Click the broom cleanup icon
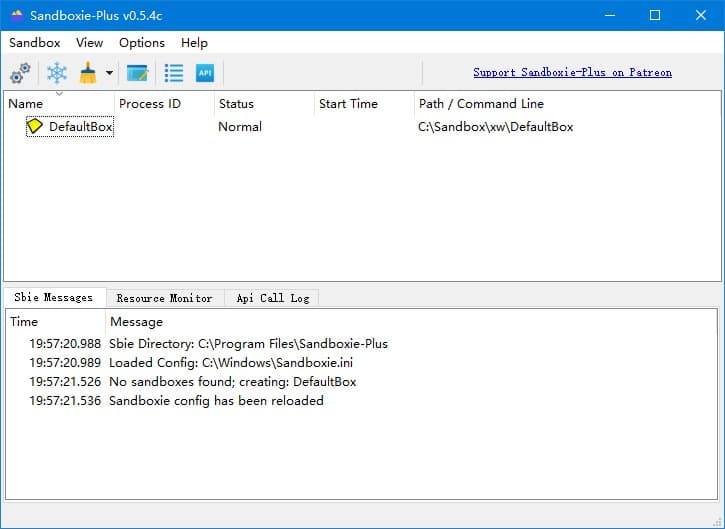The height and width of the screenshot is (529, 725). (x=88, y=73)
